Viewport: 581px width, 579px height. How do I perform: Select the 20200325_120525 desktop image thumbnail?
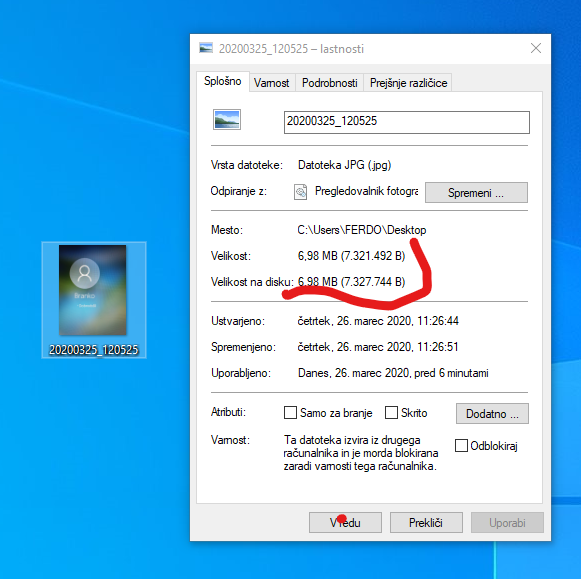(93, 290)
